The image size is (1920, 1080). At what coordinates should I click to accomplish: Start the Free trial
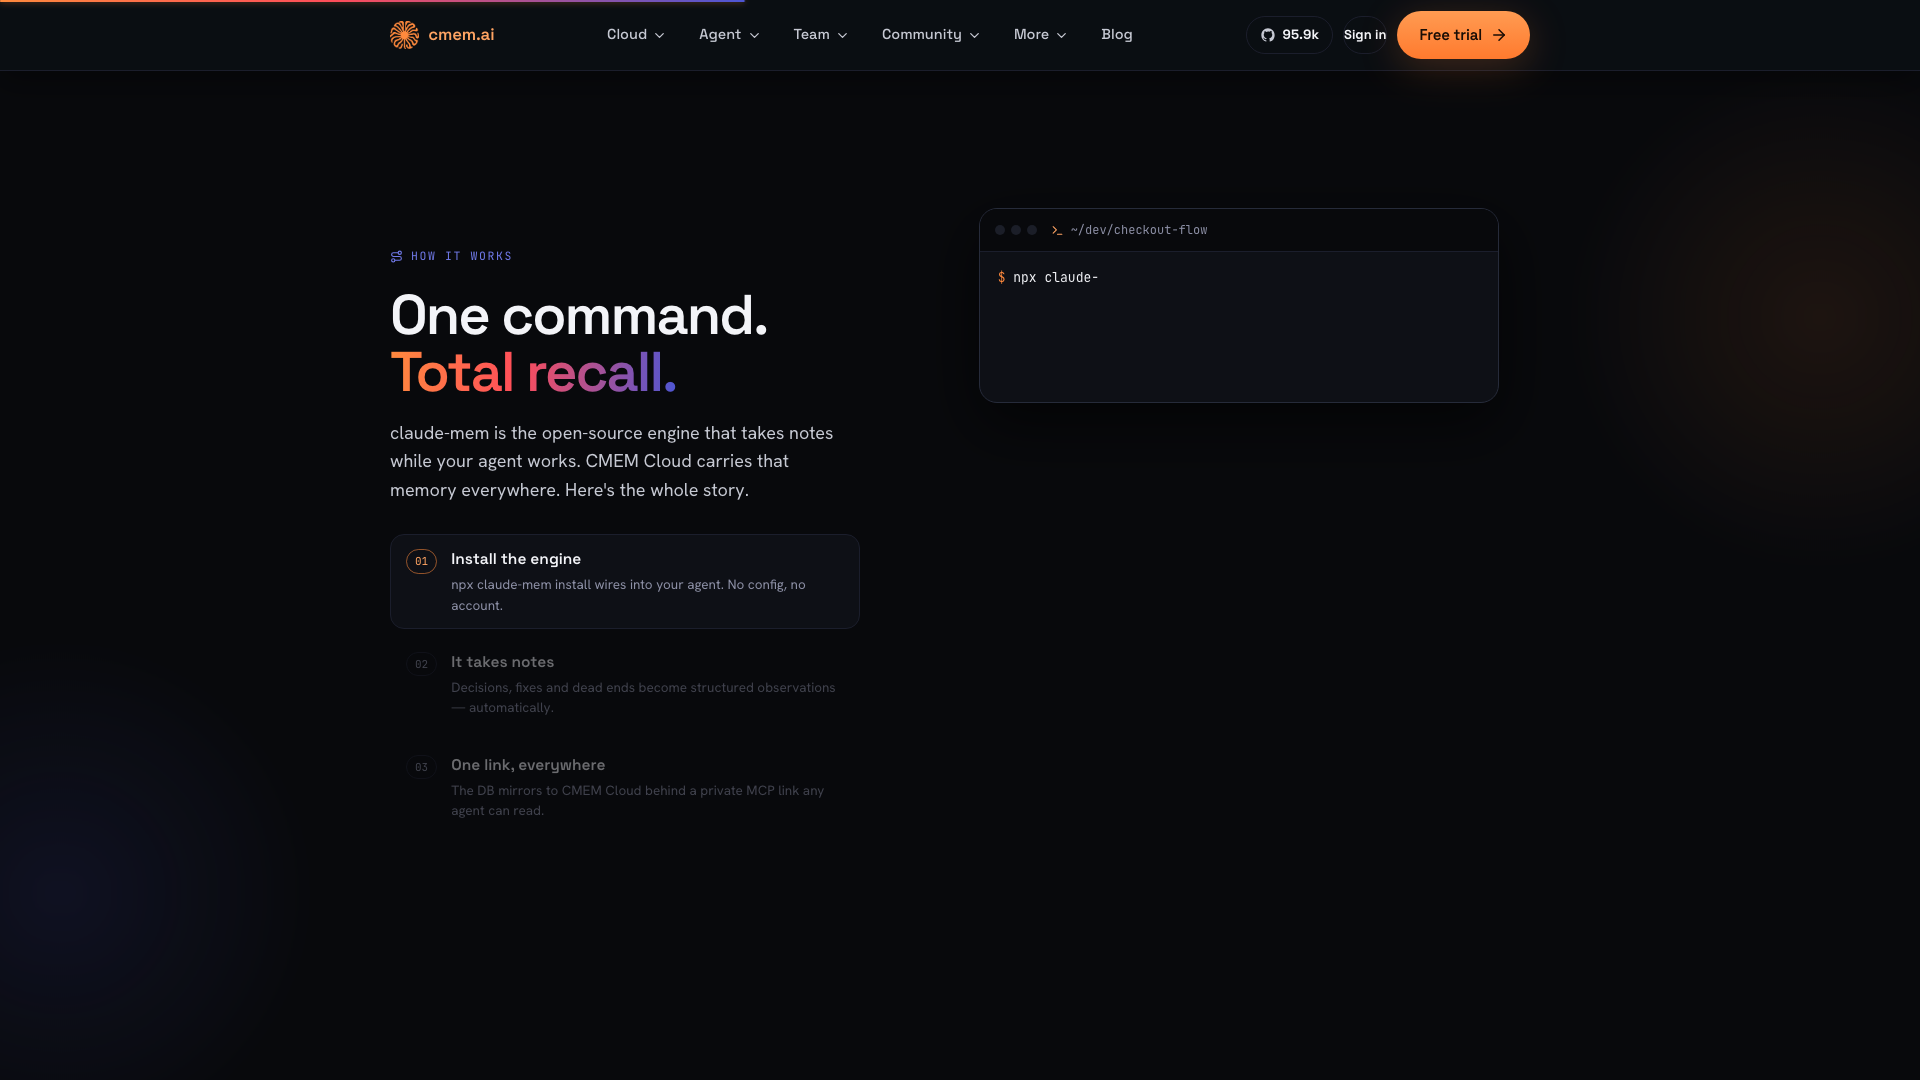(1463, 35)
